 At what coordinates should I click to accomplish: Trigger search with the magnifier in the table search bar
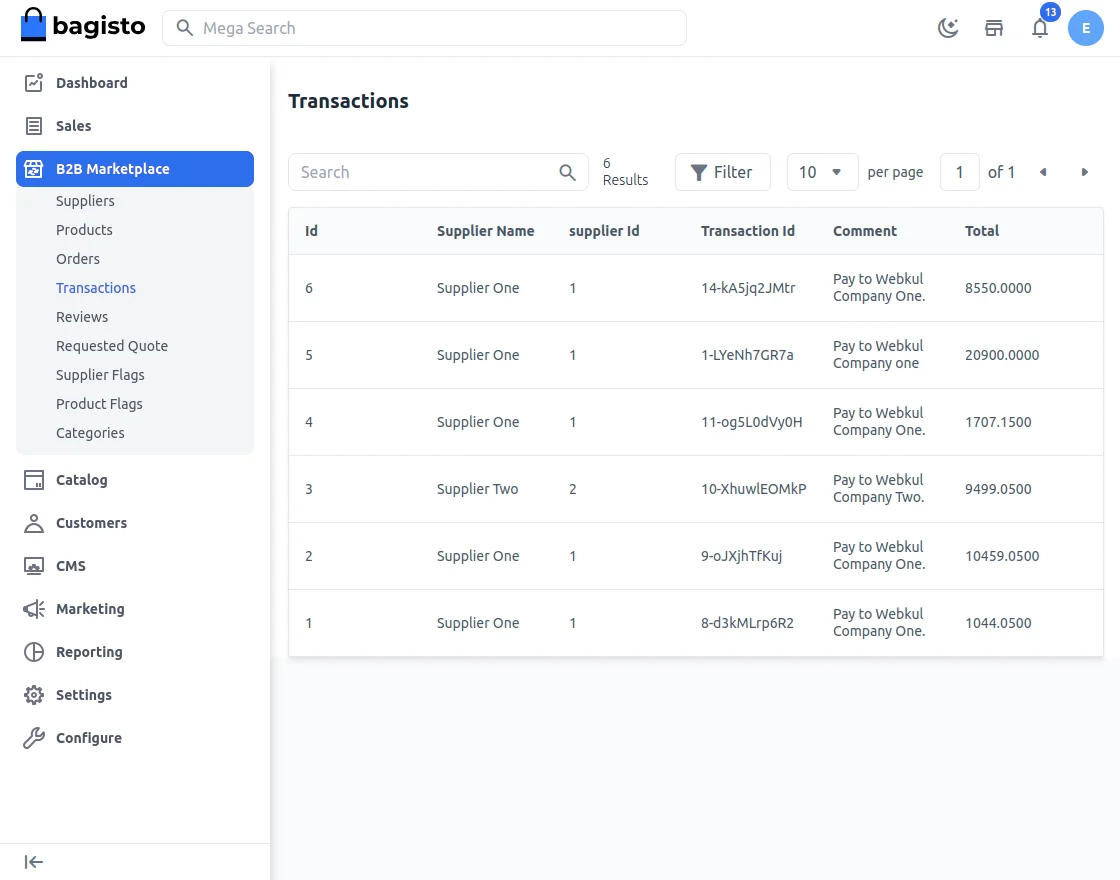click(x=568, y=172)
